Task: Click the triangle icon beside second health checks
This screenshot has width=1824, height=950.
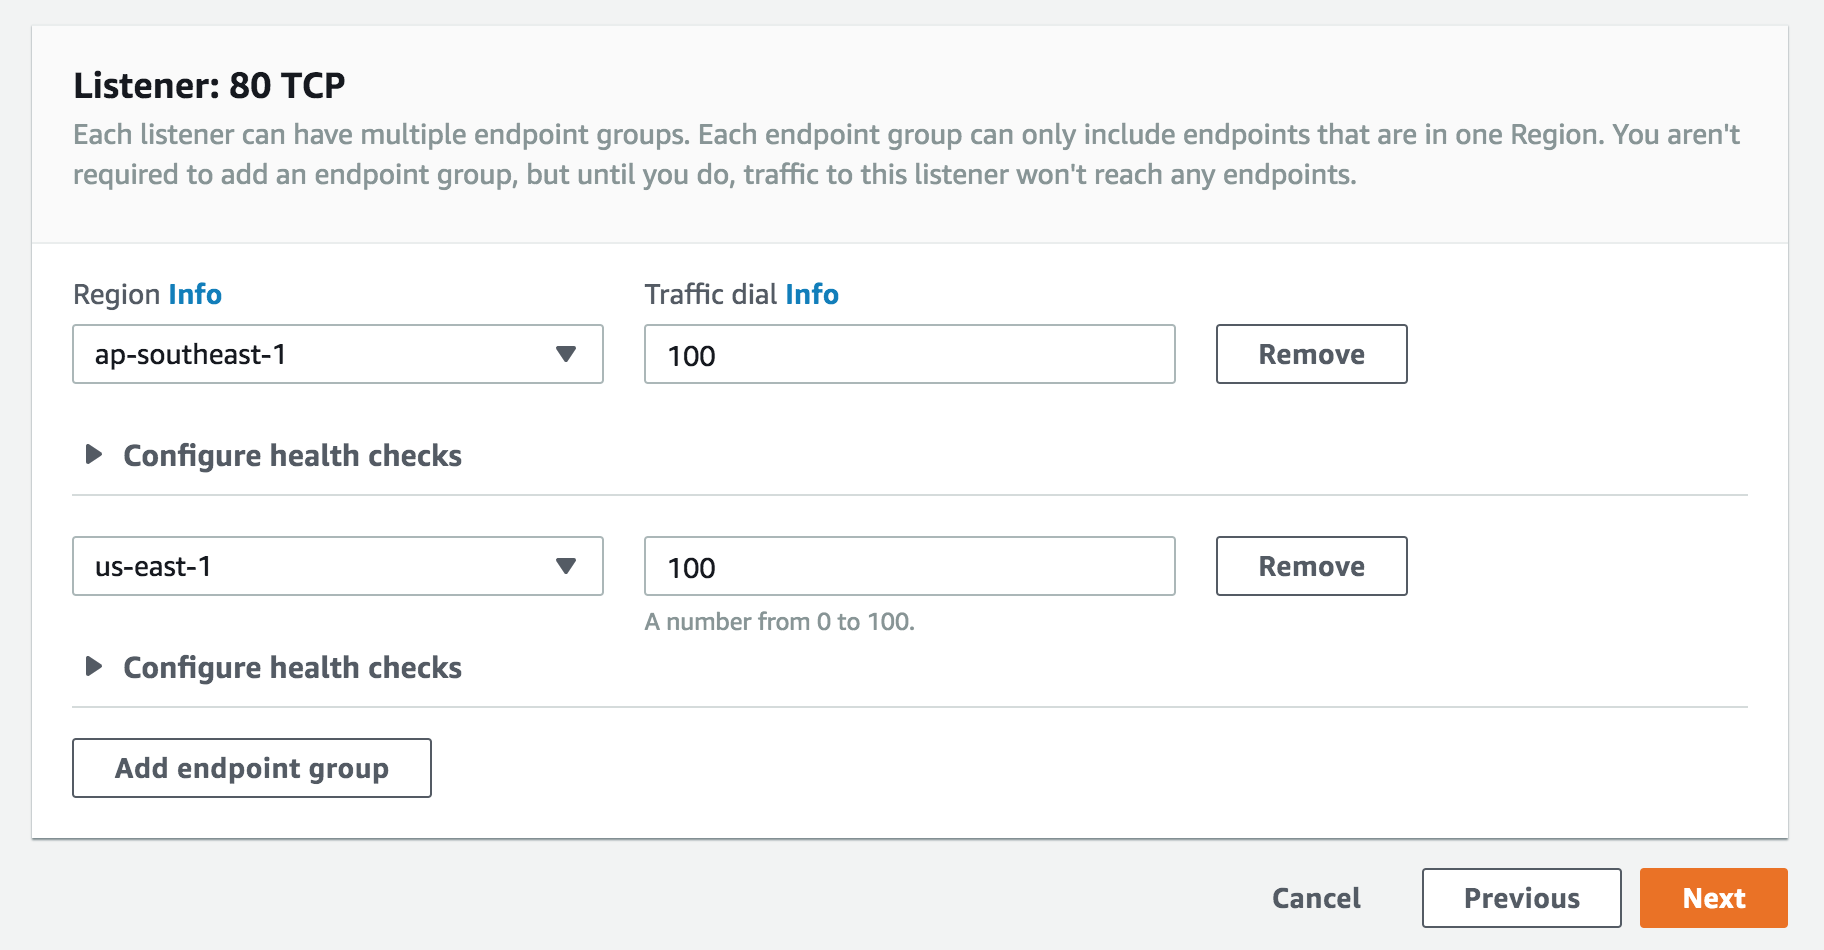Action: (x=94, y=667)
